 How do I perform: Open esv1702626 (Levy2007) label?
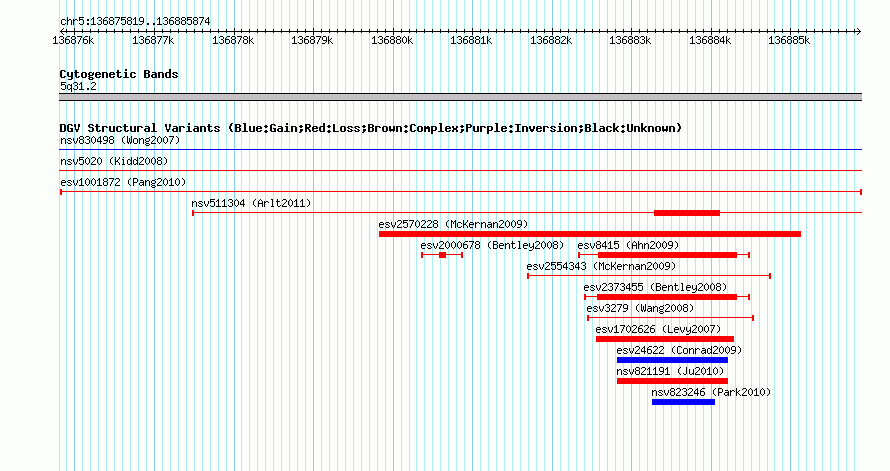658,329
